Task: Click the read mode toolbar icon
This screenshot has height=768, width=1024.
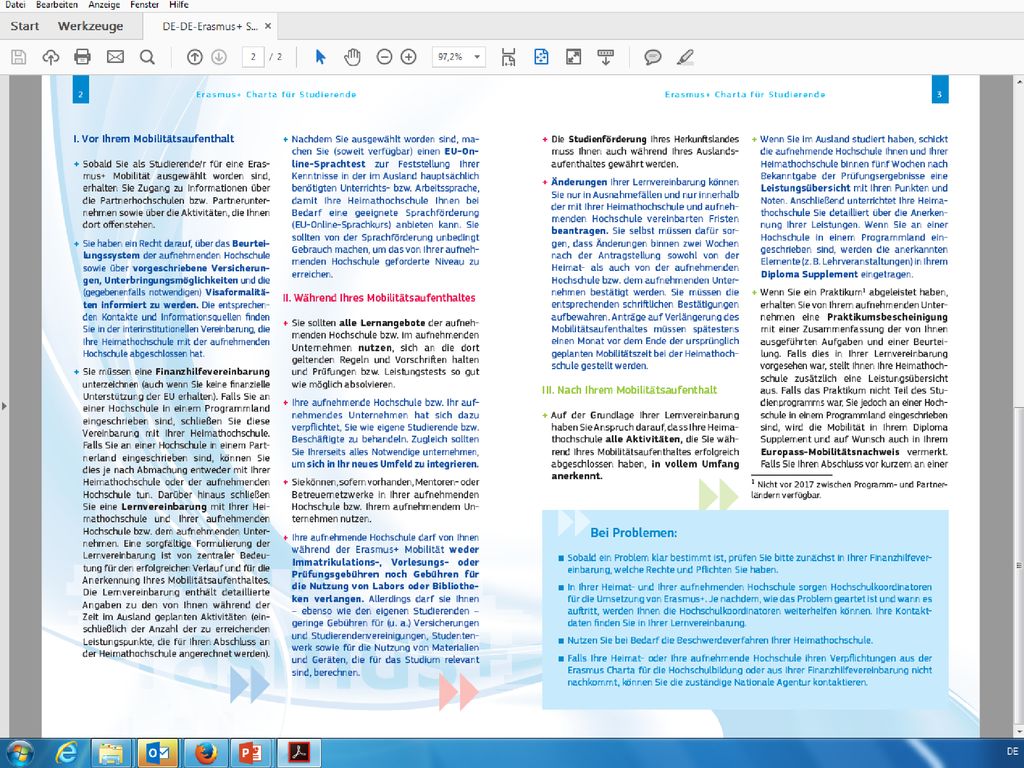Action: [x=605, y=57]
